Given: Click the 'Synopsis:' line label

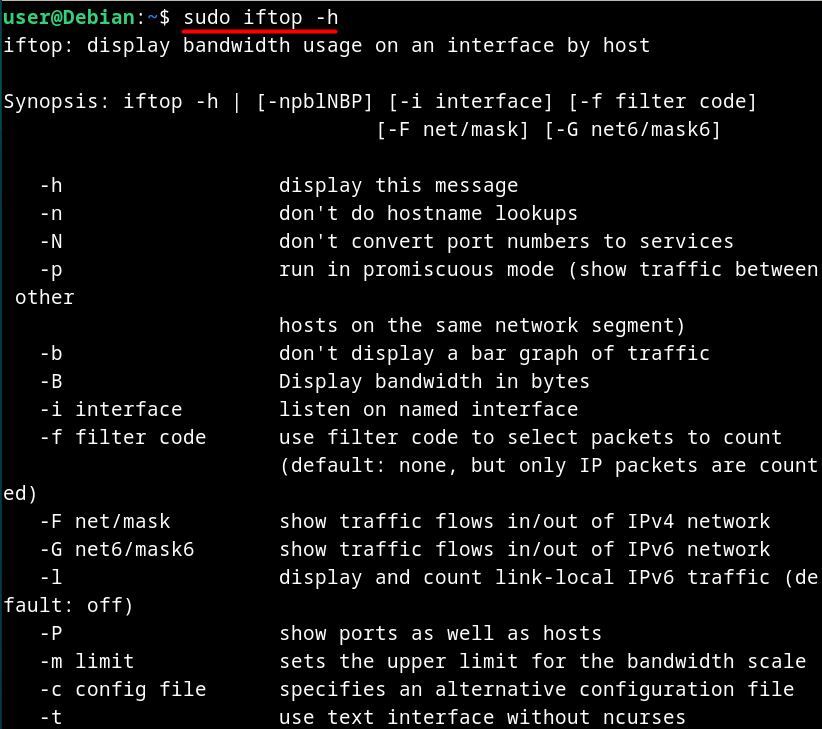Looking at the screenshot, I should point(57,102).
